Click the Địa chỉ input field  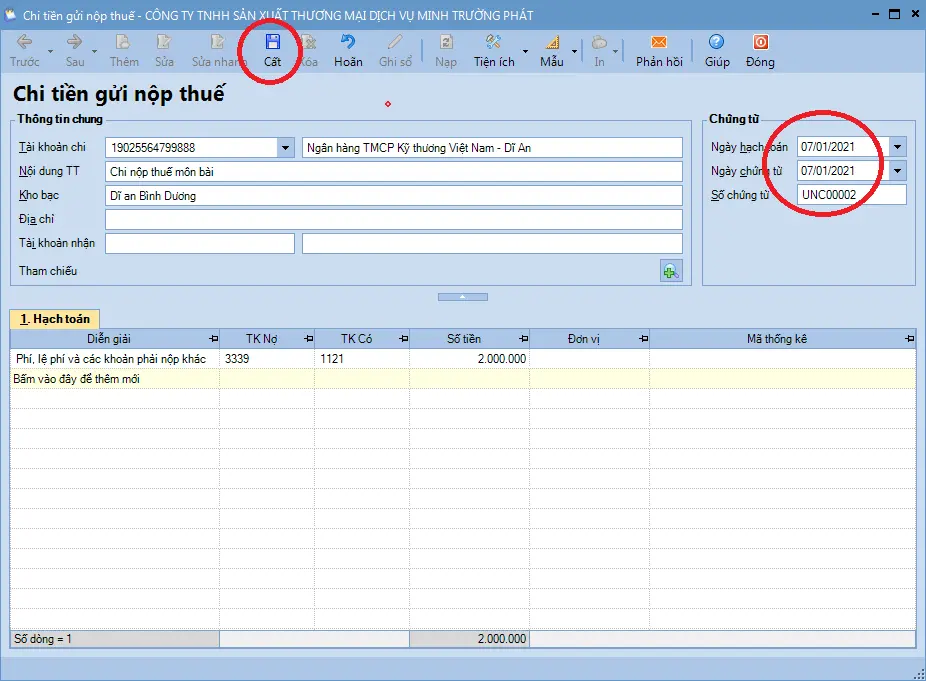(x=393, y=220)
